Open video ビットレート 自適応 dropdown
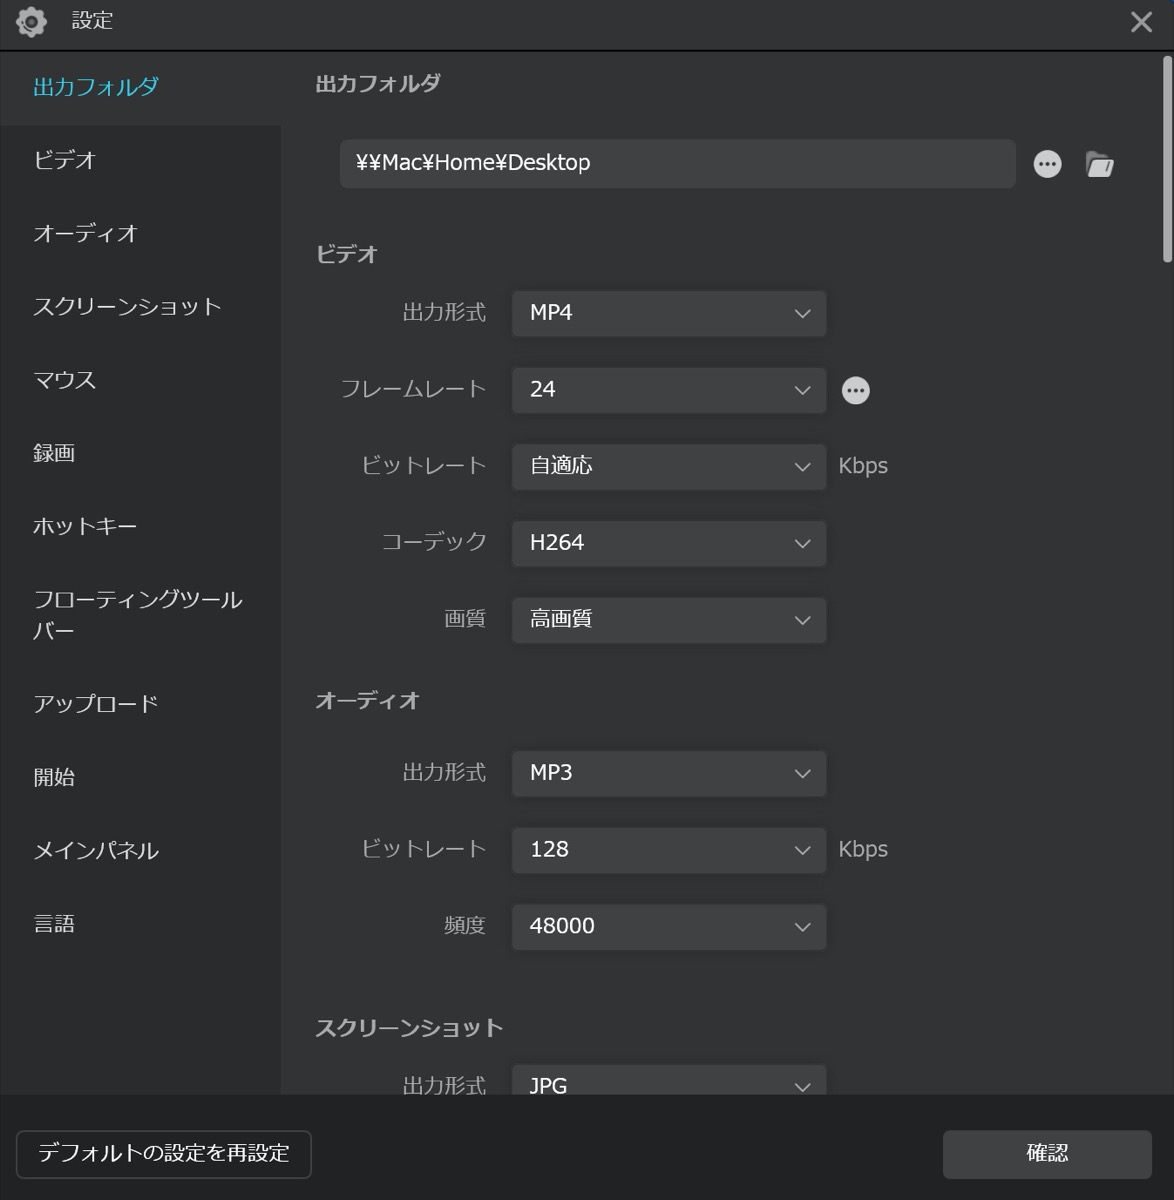 coord(669,466)
